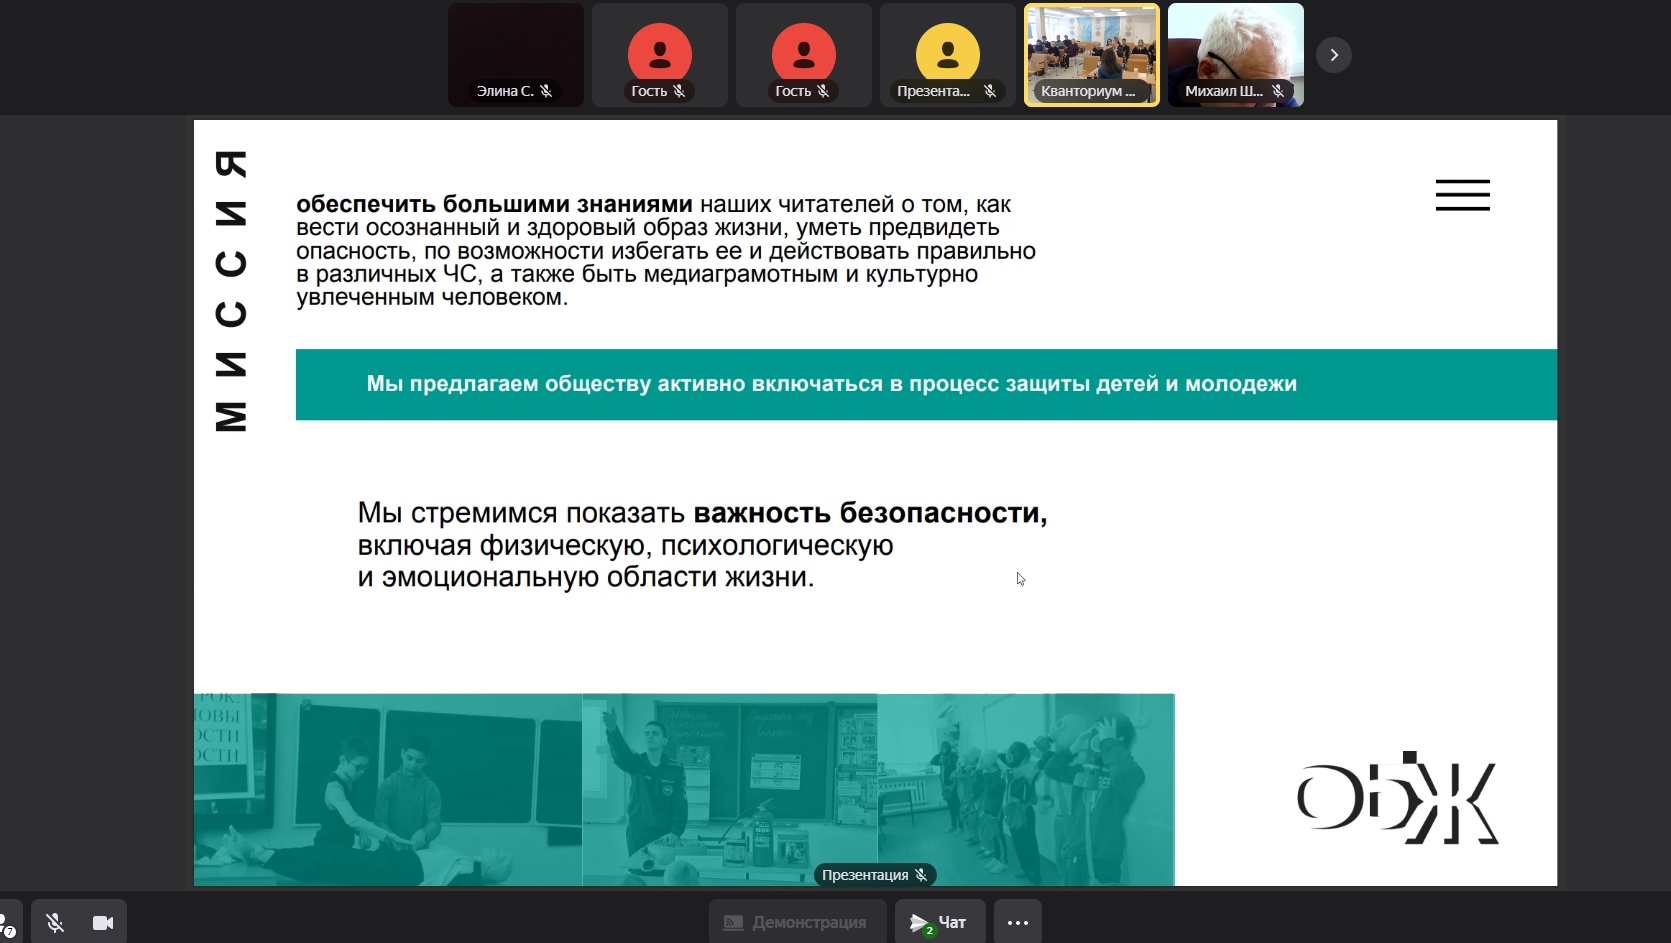Click the vertical МИССИЯ slide heading
Viewport: 1671px width, 943px height.
click(231, 291)
